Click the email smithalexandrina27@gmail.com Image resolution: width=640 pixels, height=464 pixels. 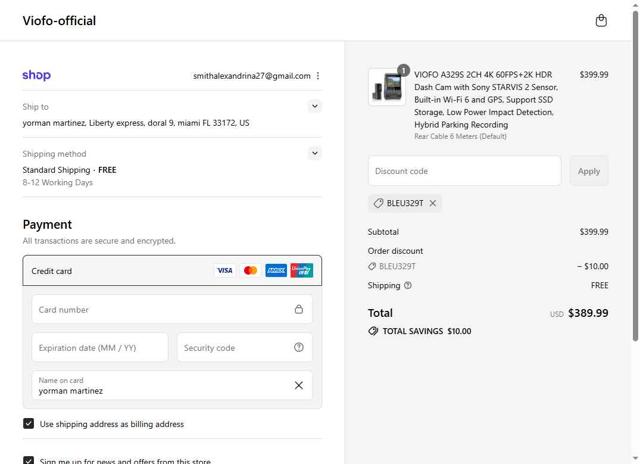251,76
